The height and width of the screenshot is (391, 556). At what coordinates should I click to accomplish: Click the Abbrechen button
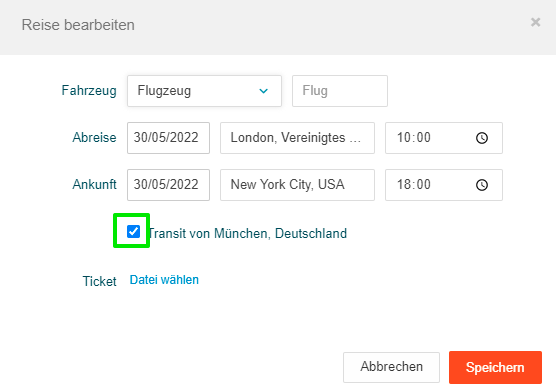391,367
